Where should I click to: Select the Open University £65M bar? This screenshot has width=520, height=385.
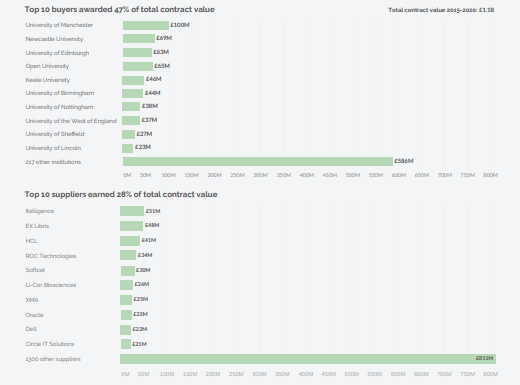click(138, 66)
